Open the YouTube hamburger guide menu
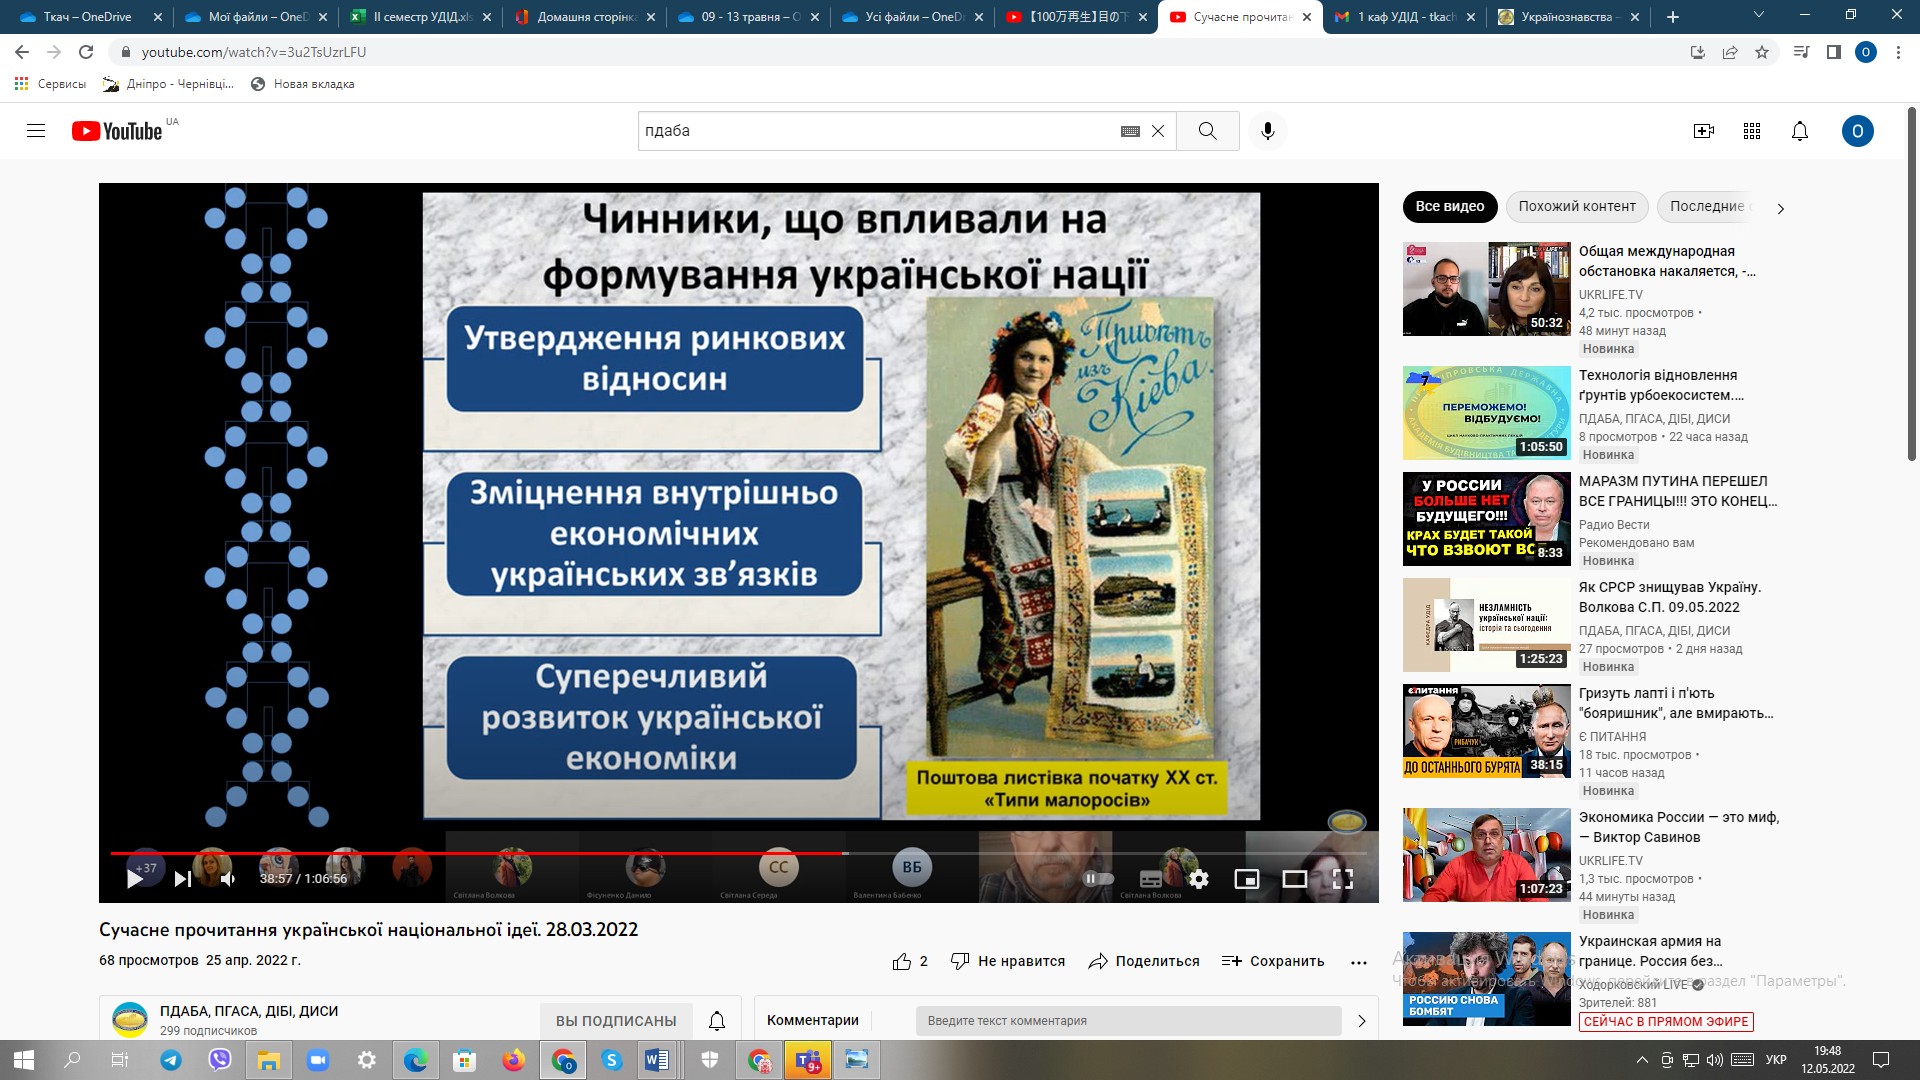This screenshot has width=1920, height=1080. click(x=36, y=131)
